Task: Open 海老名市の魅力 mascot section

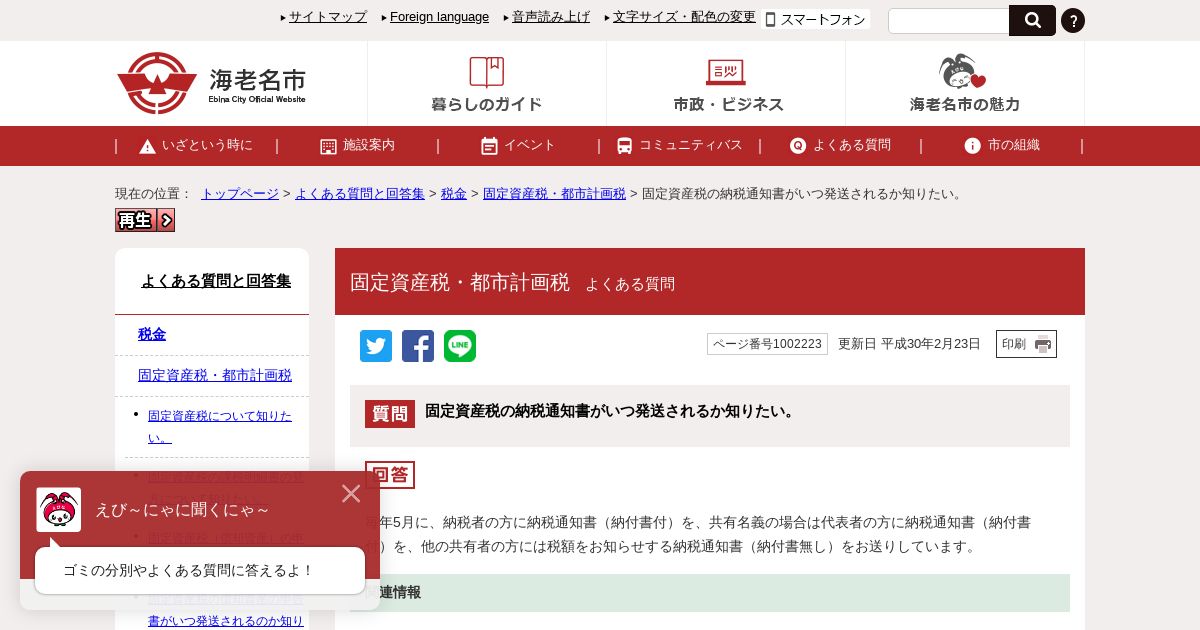Action: (x=965, y=84)
